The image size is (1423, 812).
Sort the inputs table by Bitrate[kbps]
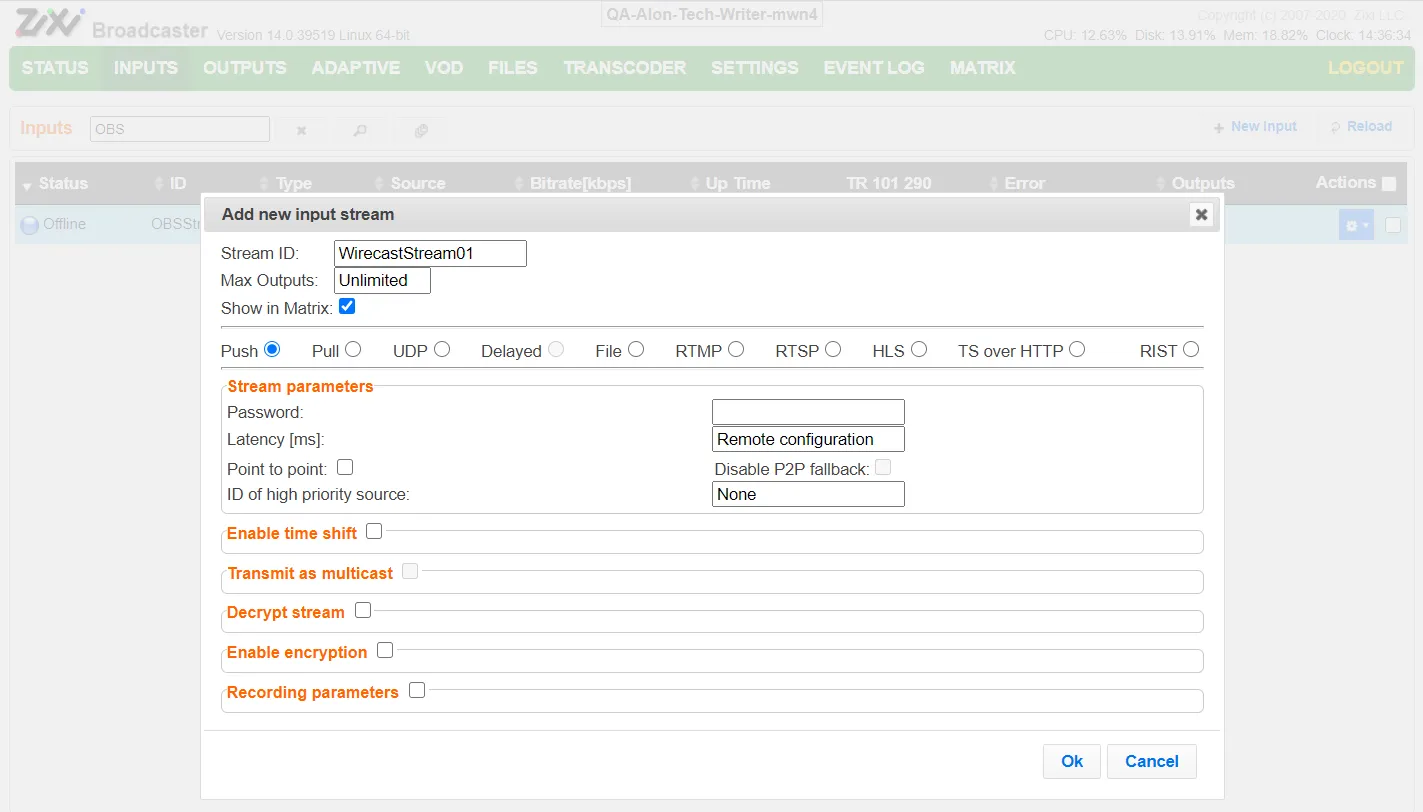point(573,184)
